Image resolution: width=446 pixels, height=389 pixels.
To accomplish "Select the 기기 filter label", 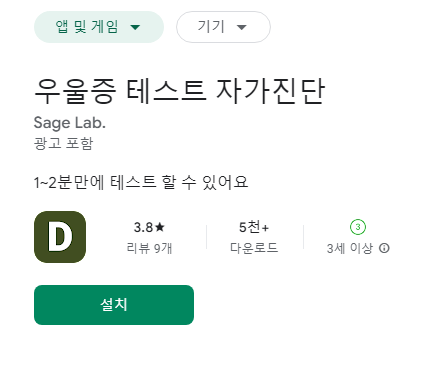I will [211, 27].
